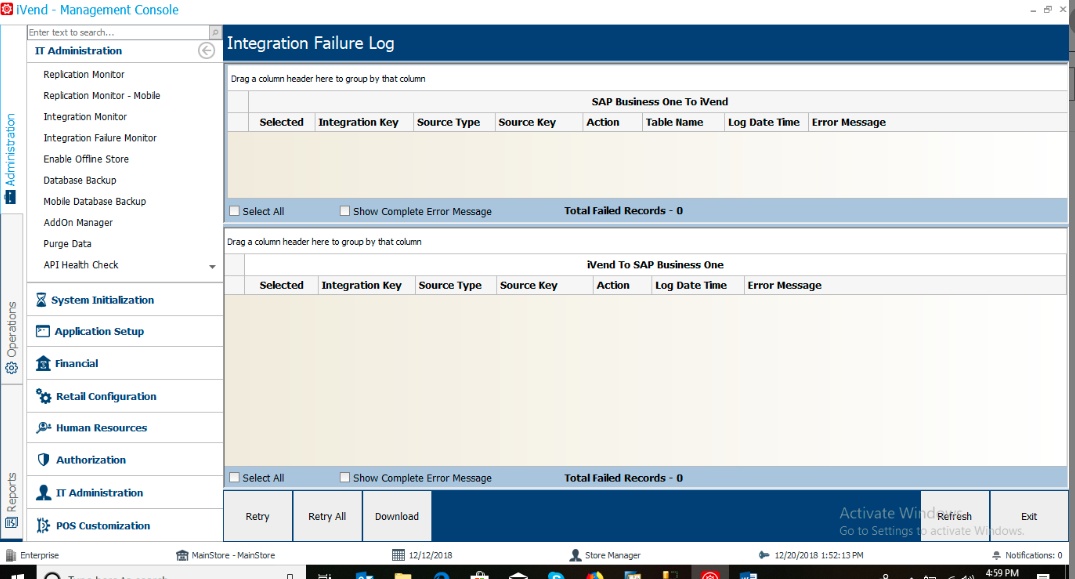1075x579 pixels.
Task: Sort SAP-to-iVend grid by Log Date Time
Action: [766, 122]
